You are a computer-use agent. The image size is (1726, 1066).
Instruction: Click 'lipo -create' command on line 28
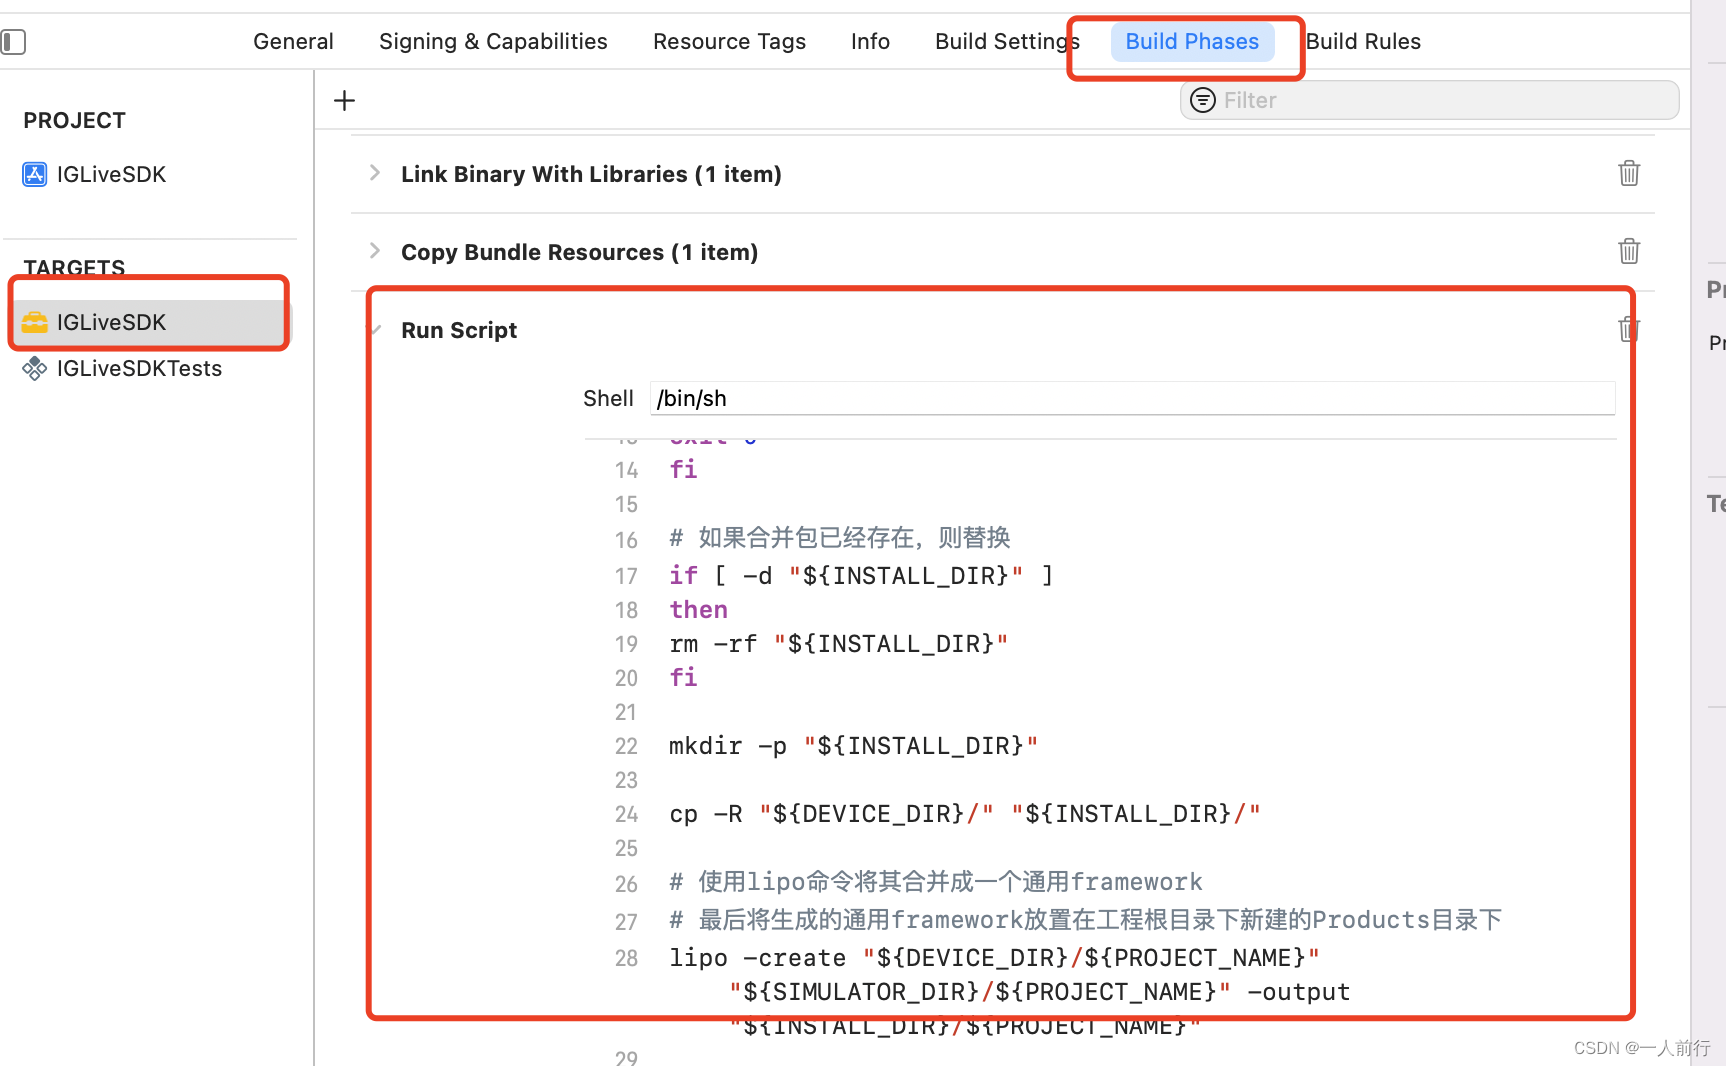[994, 958]
